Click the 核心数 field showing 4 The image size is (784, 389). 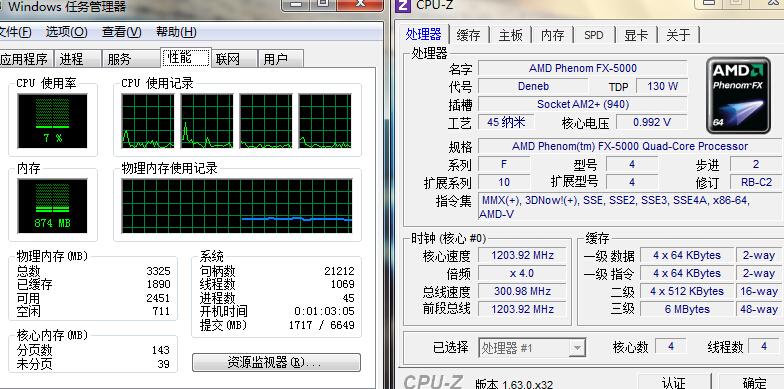[670, 346]
